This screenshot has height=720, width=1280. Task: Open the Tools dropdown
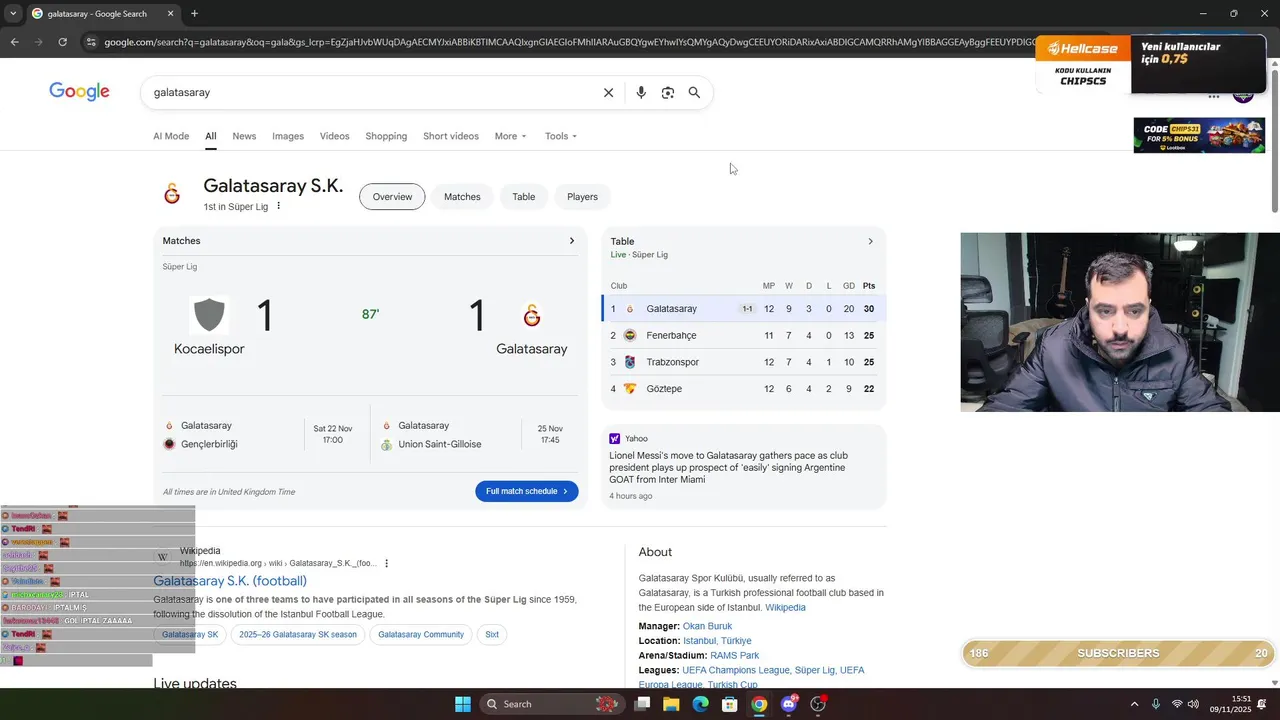click(x=561, y=136)
